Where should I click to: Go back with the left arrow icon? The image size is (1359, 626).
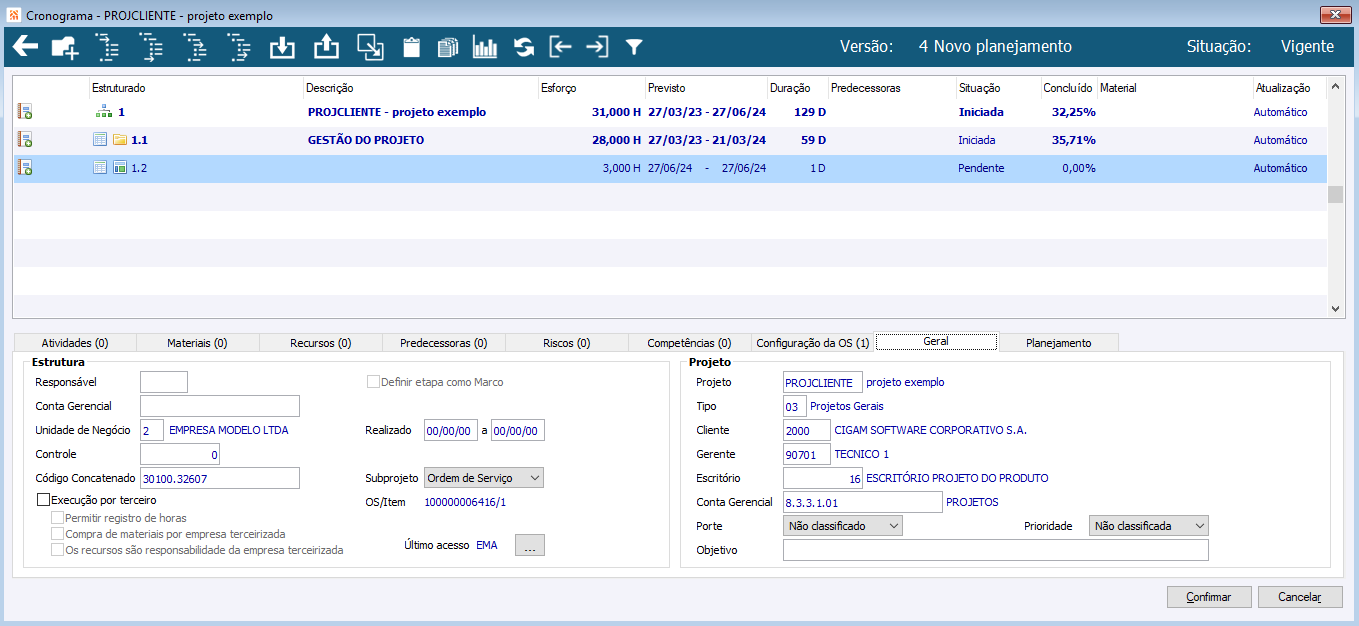(25, 47)
